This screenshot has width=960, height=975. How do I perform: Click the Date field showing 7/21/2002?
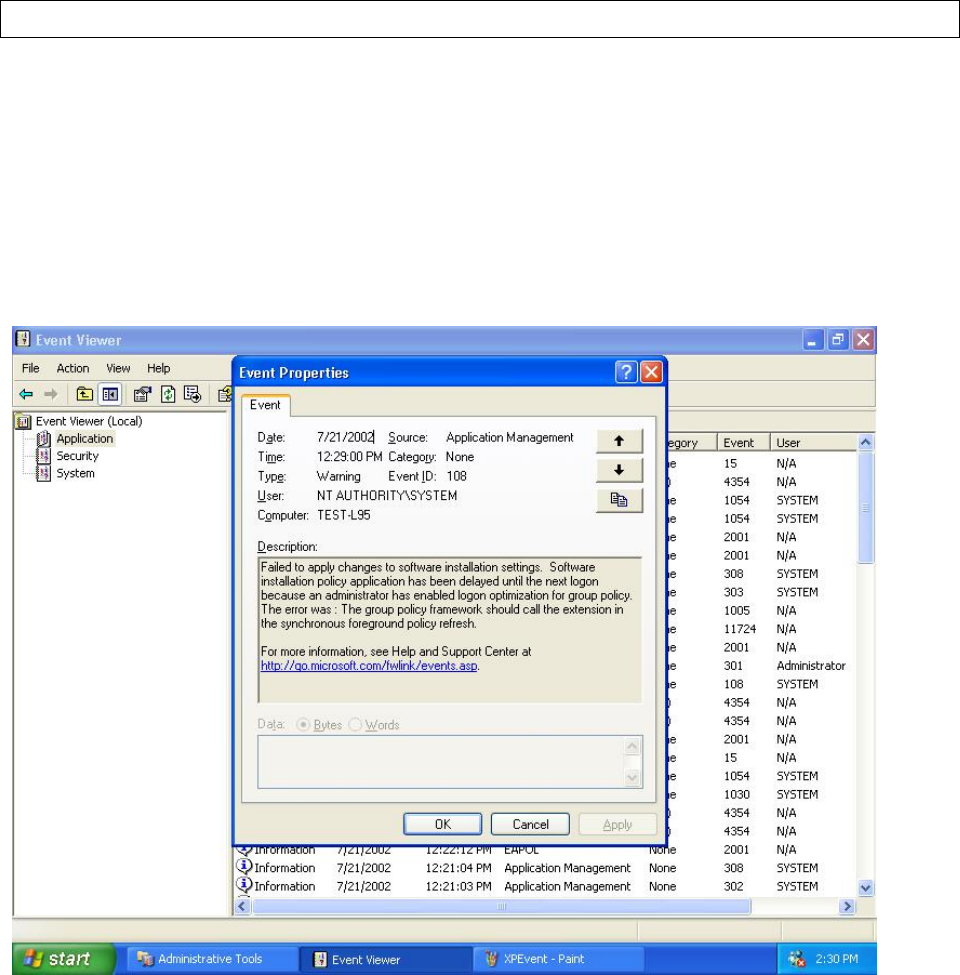pyautogui.click(x=345, y=437)
